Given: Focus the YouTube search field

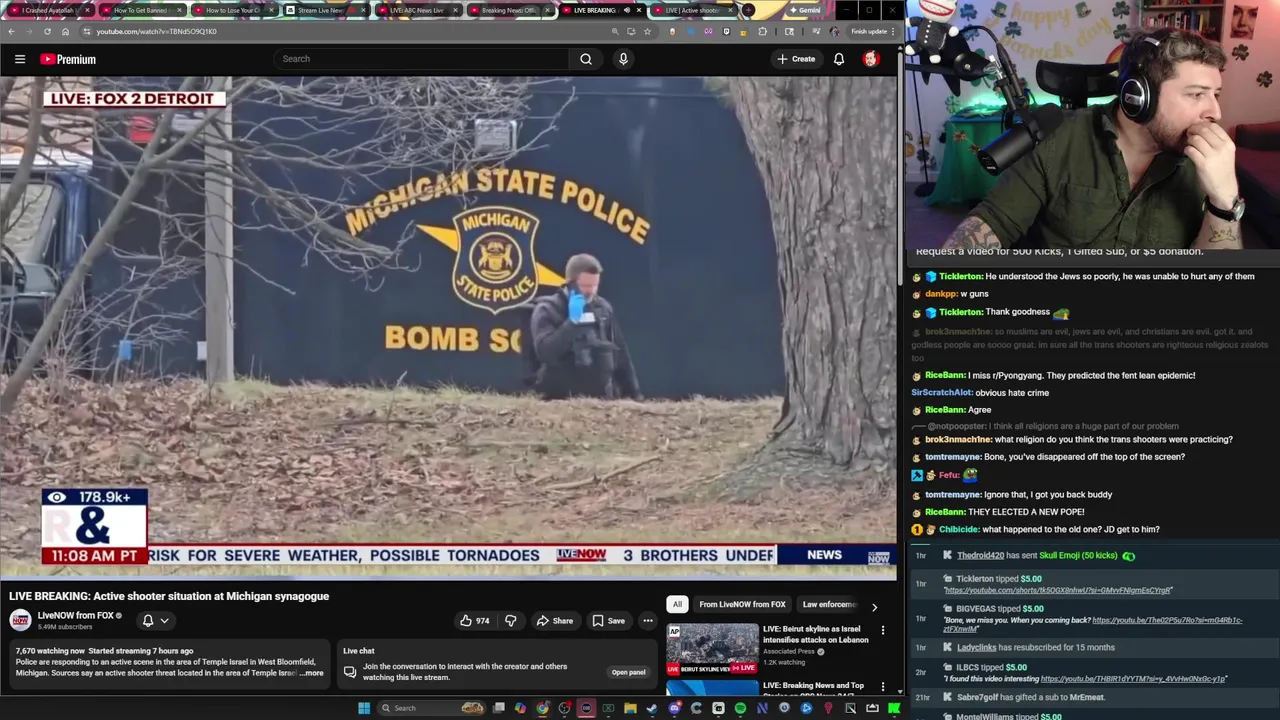Looking at the screenshot, I should click(420, 59).
